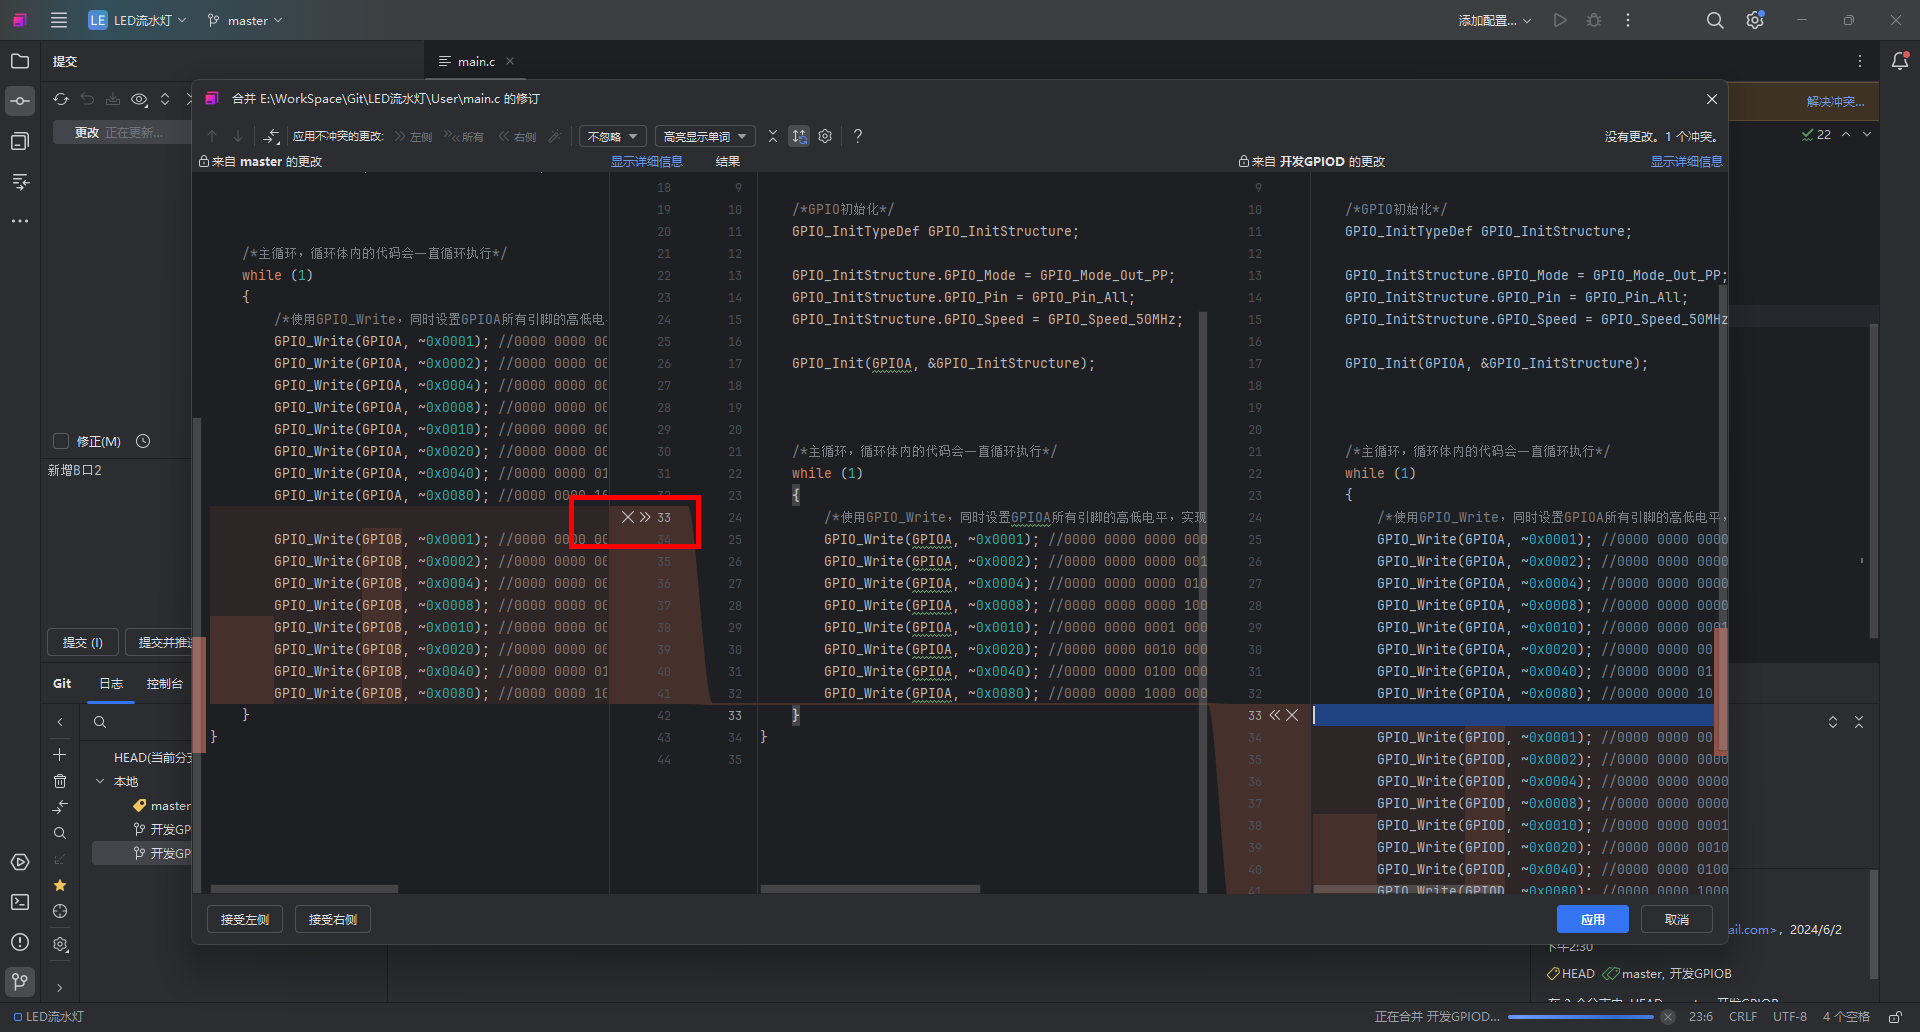Click the 应用 apply button
Screen dimensions: 1920x1032
tap(1592, 919)
